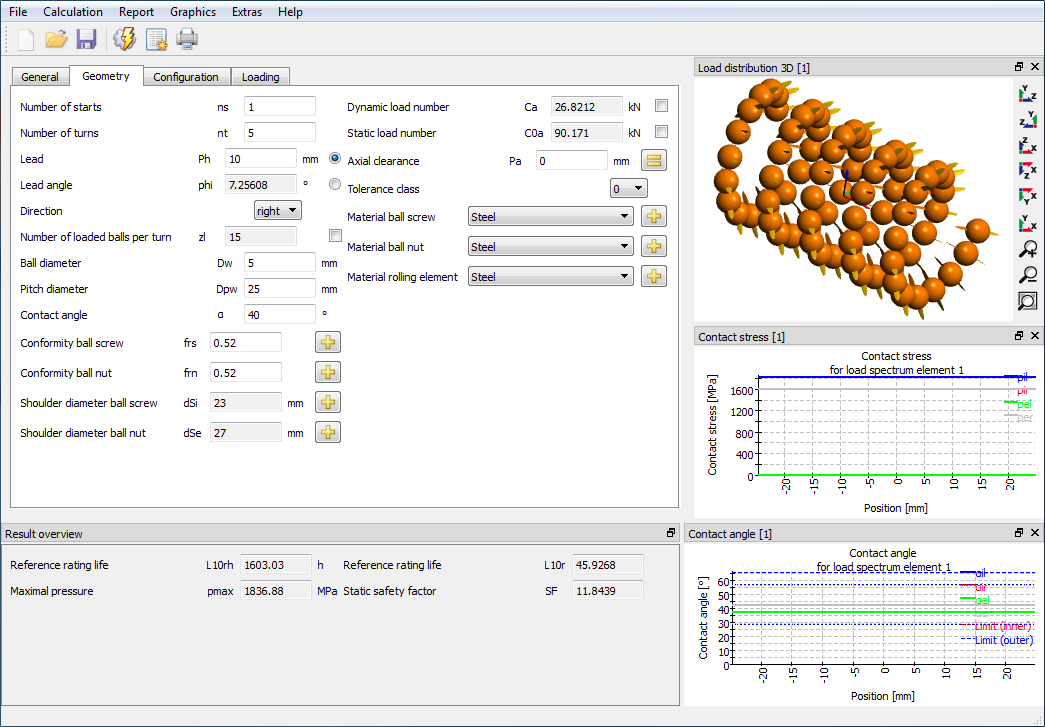
Task: Switch to the Loading tab
Action: click(260, 77)
